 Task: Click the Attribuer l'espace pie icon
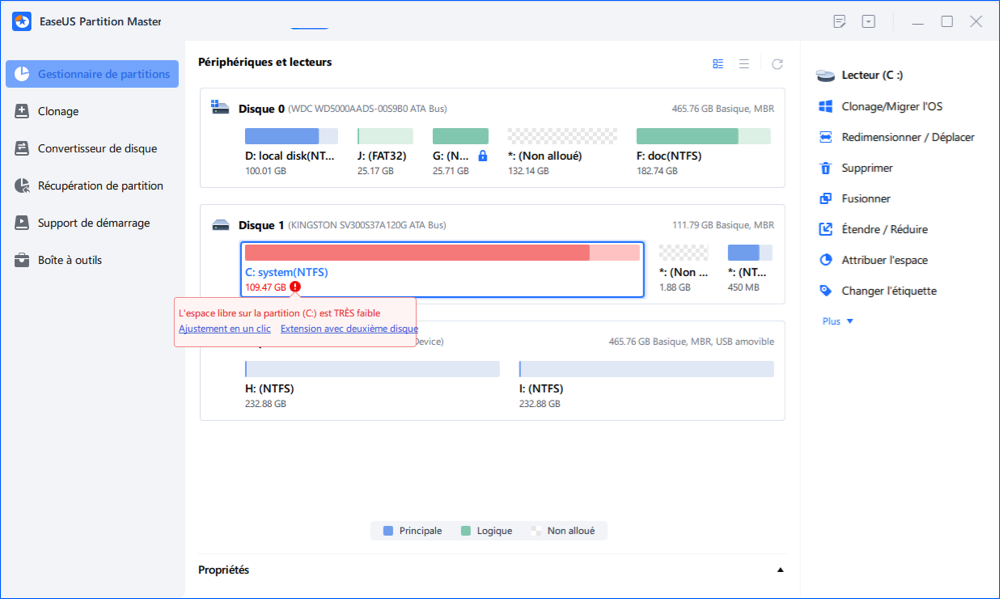pyautogui.click(x=825, y=260)
